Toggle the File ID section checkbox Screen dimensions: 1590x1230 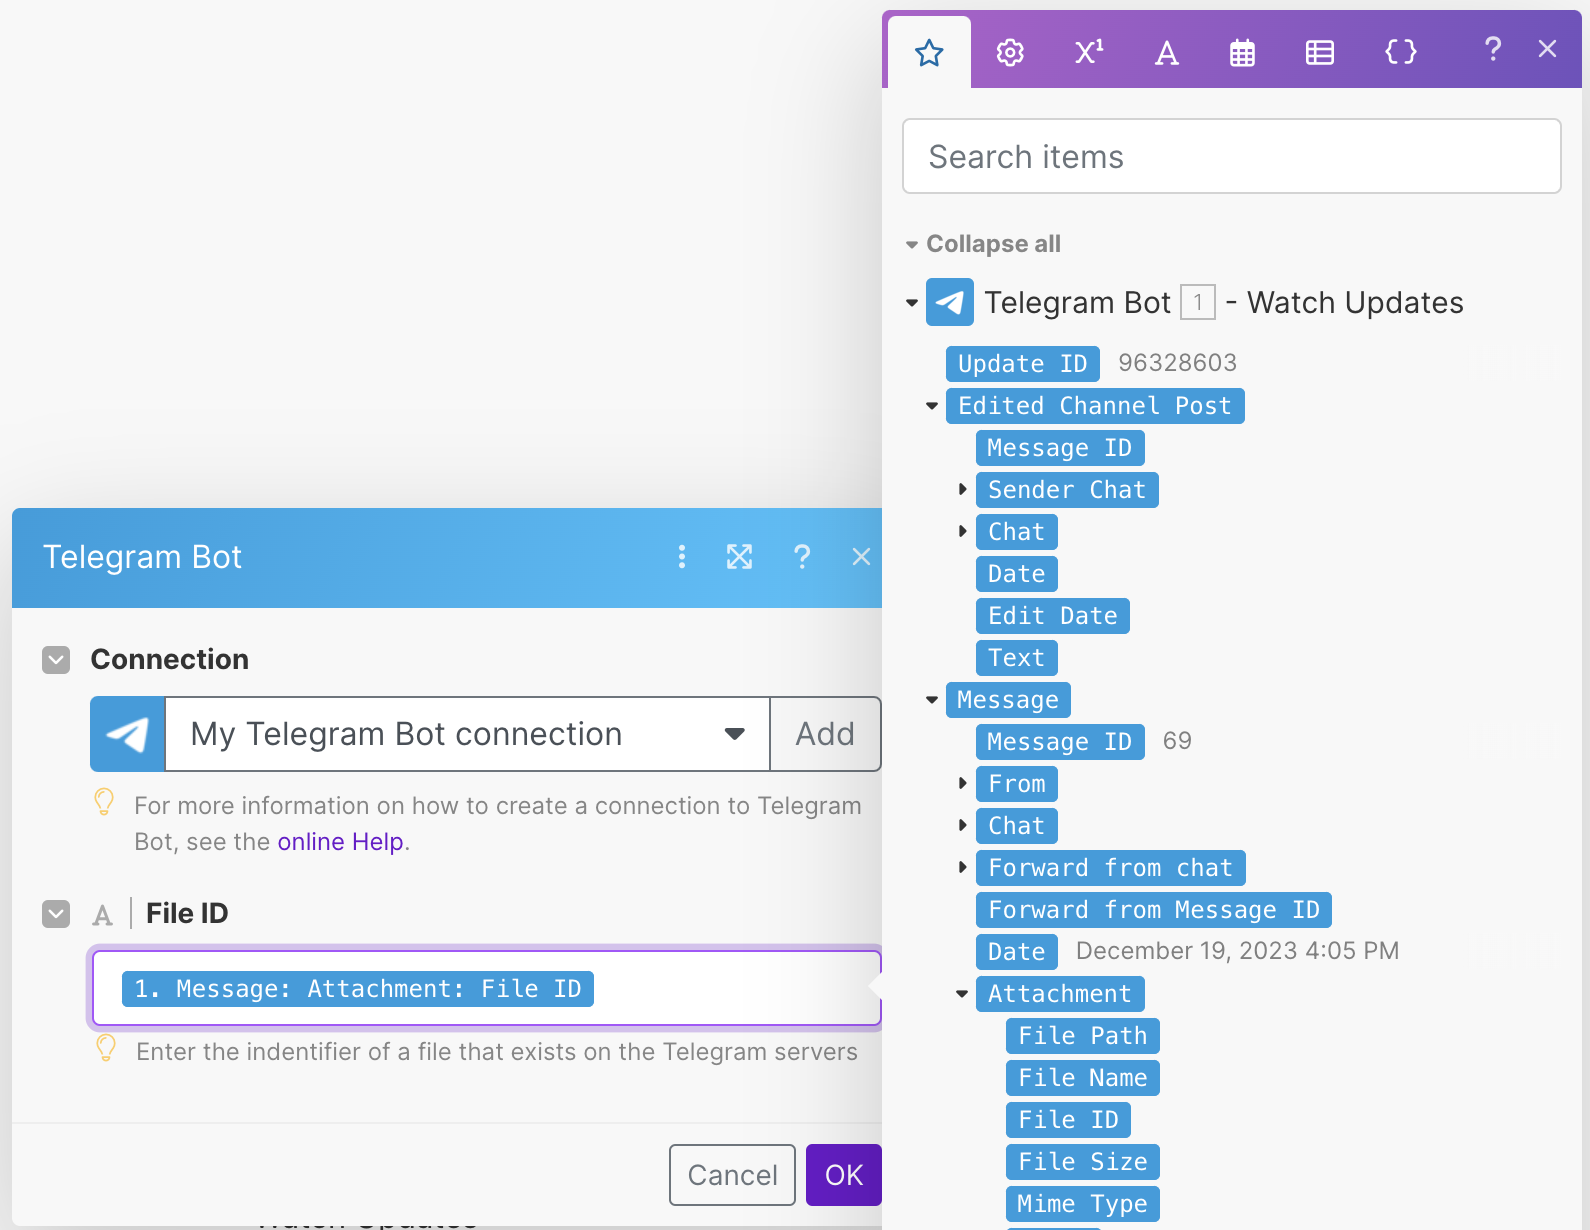(56, 914)
